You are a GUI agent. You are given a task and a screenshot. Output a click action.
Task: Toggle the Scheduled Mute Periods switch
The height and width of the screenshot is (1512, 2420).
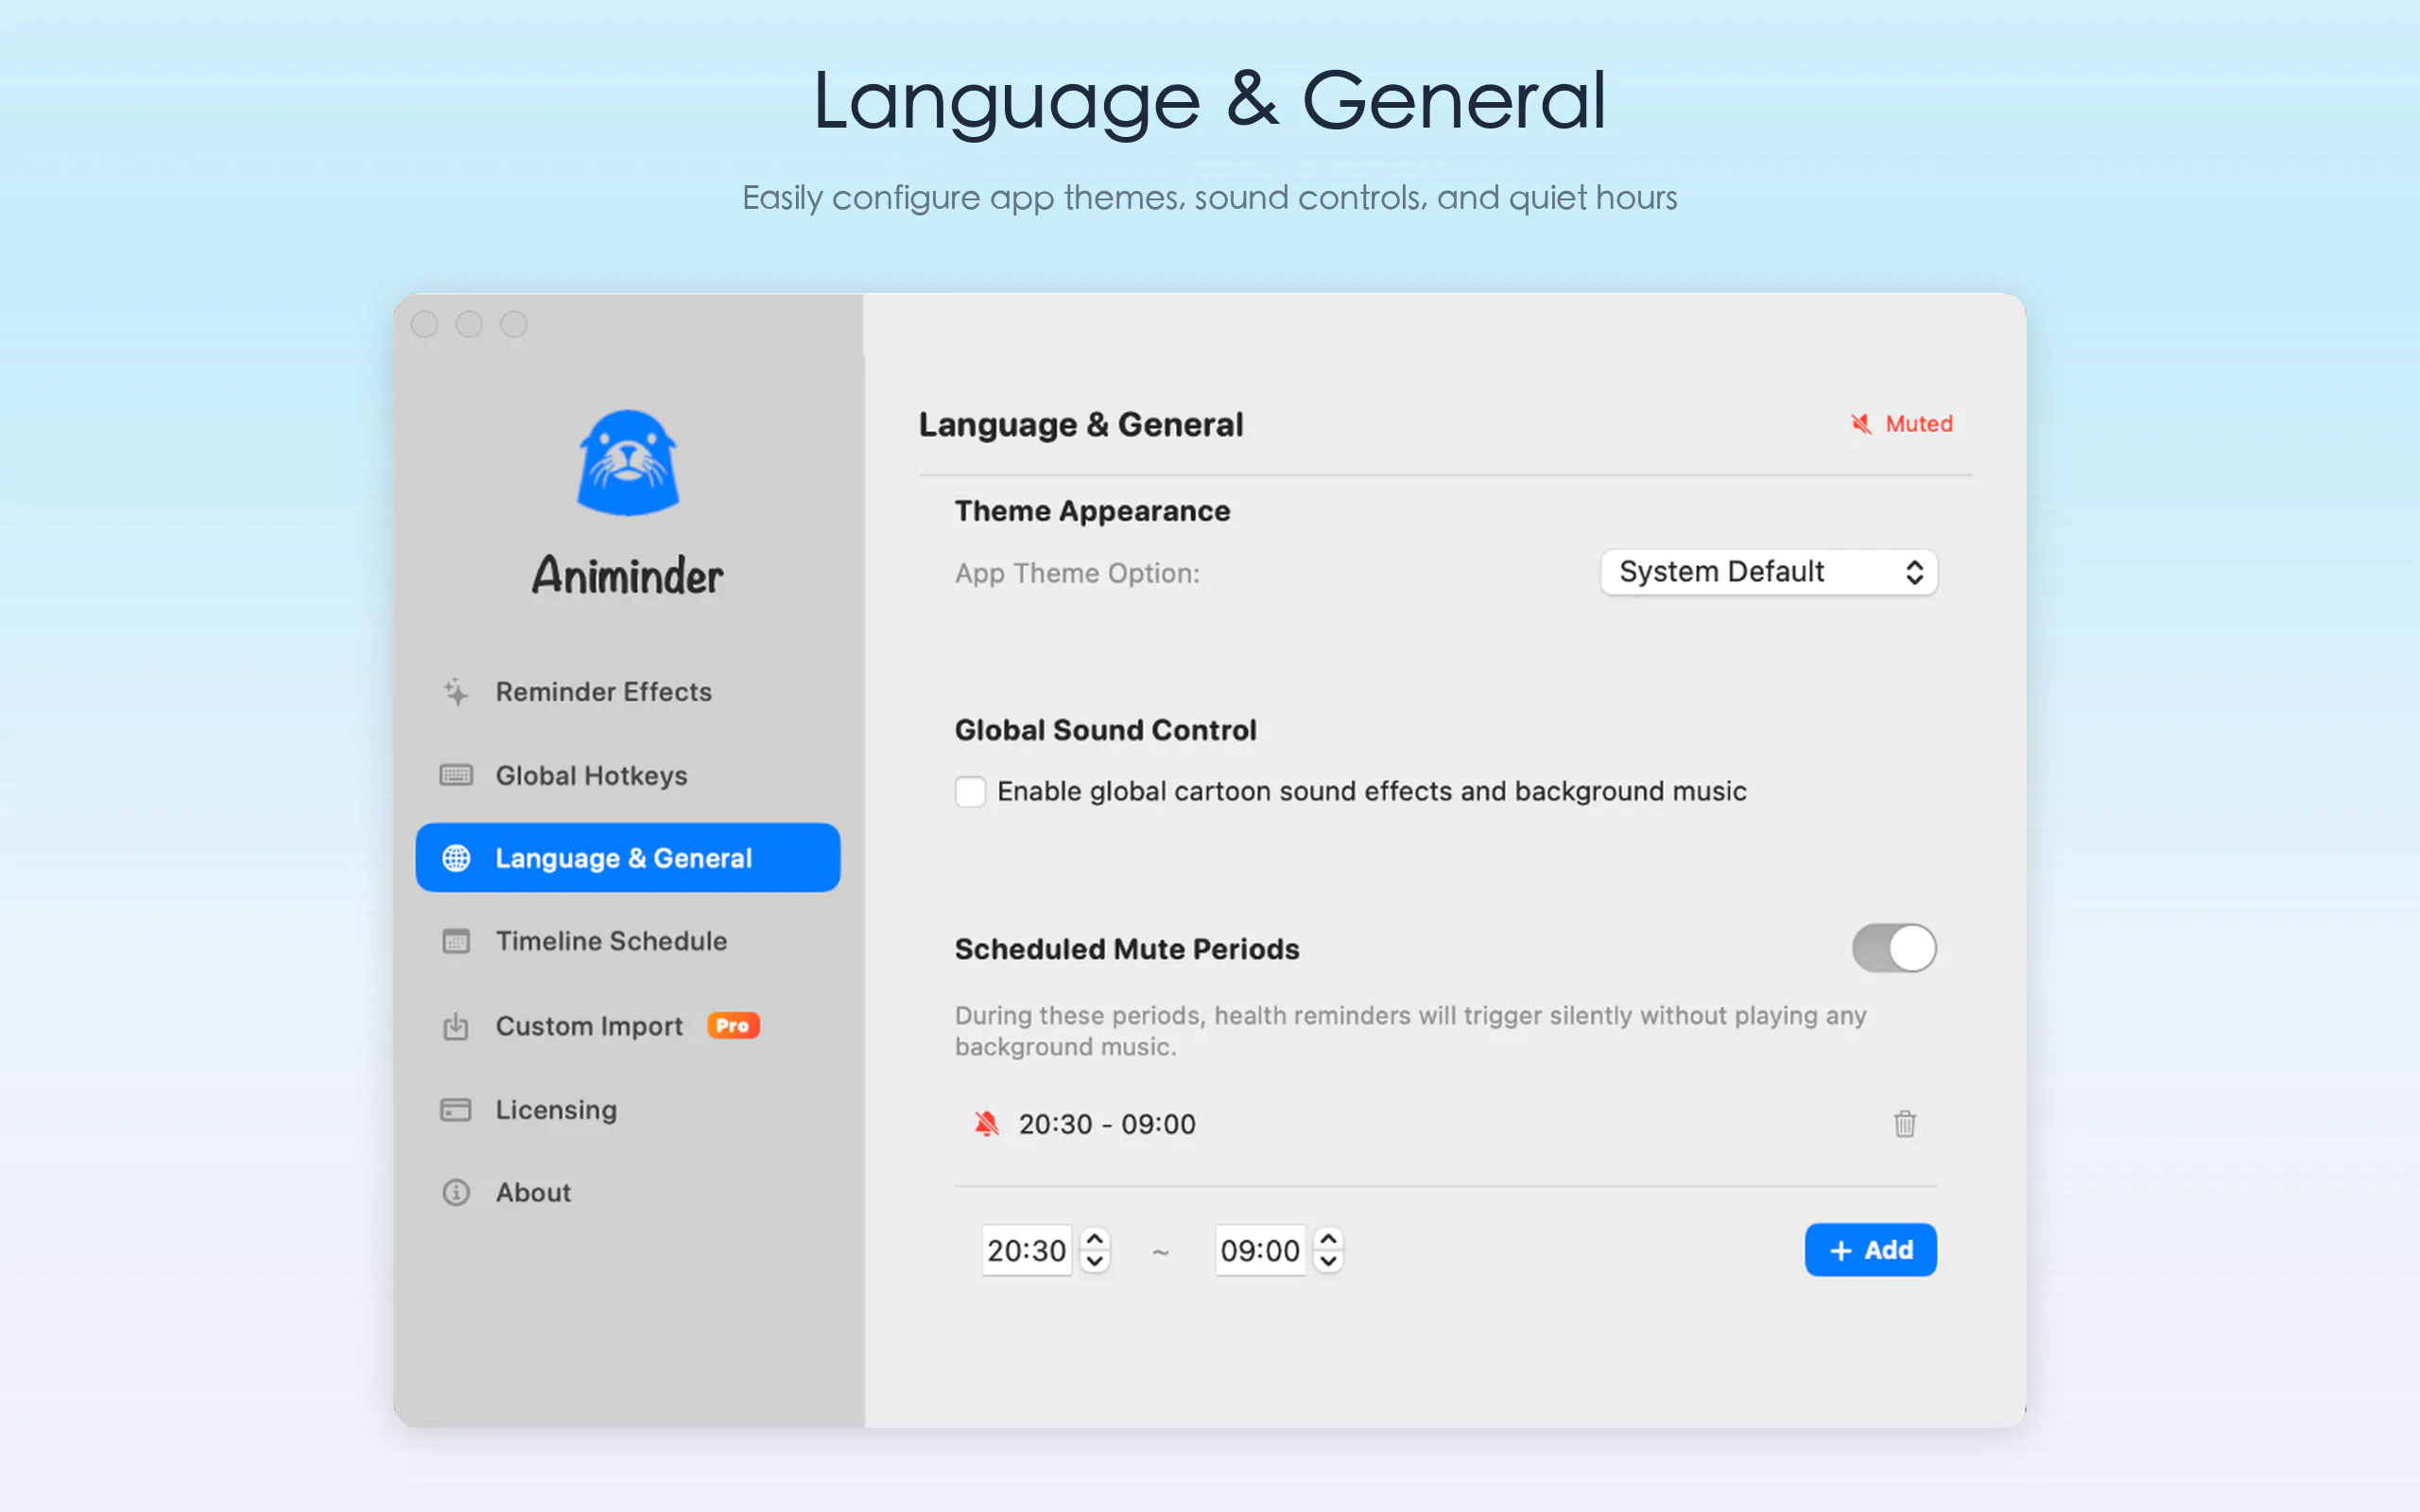[x=1893, y=947]
